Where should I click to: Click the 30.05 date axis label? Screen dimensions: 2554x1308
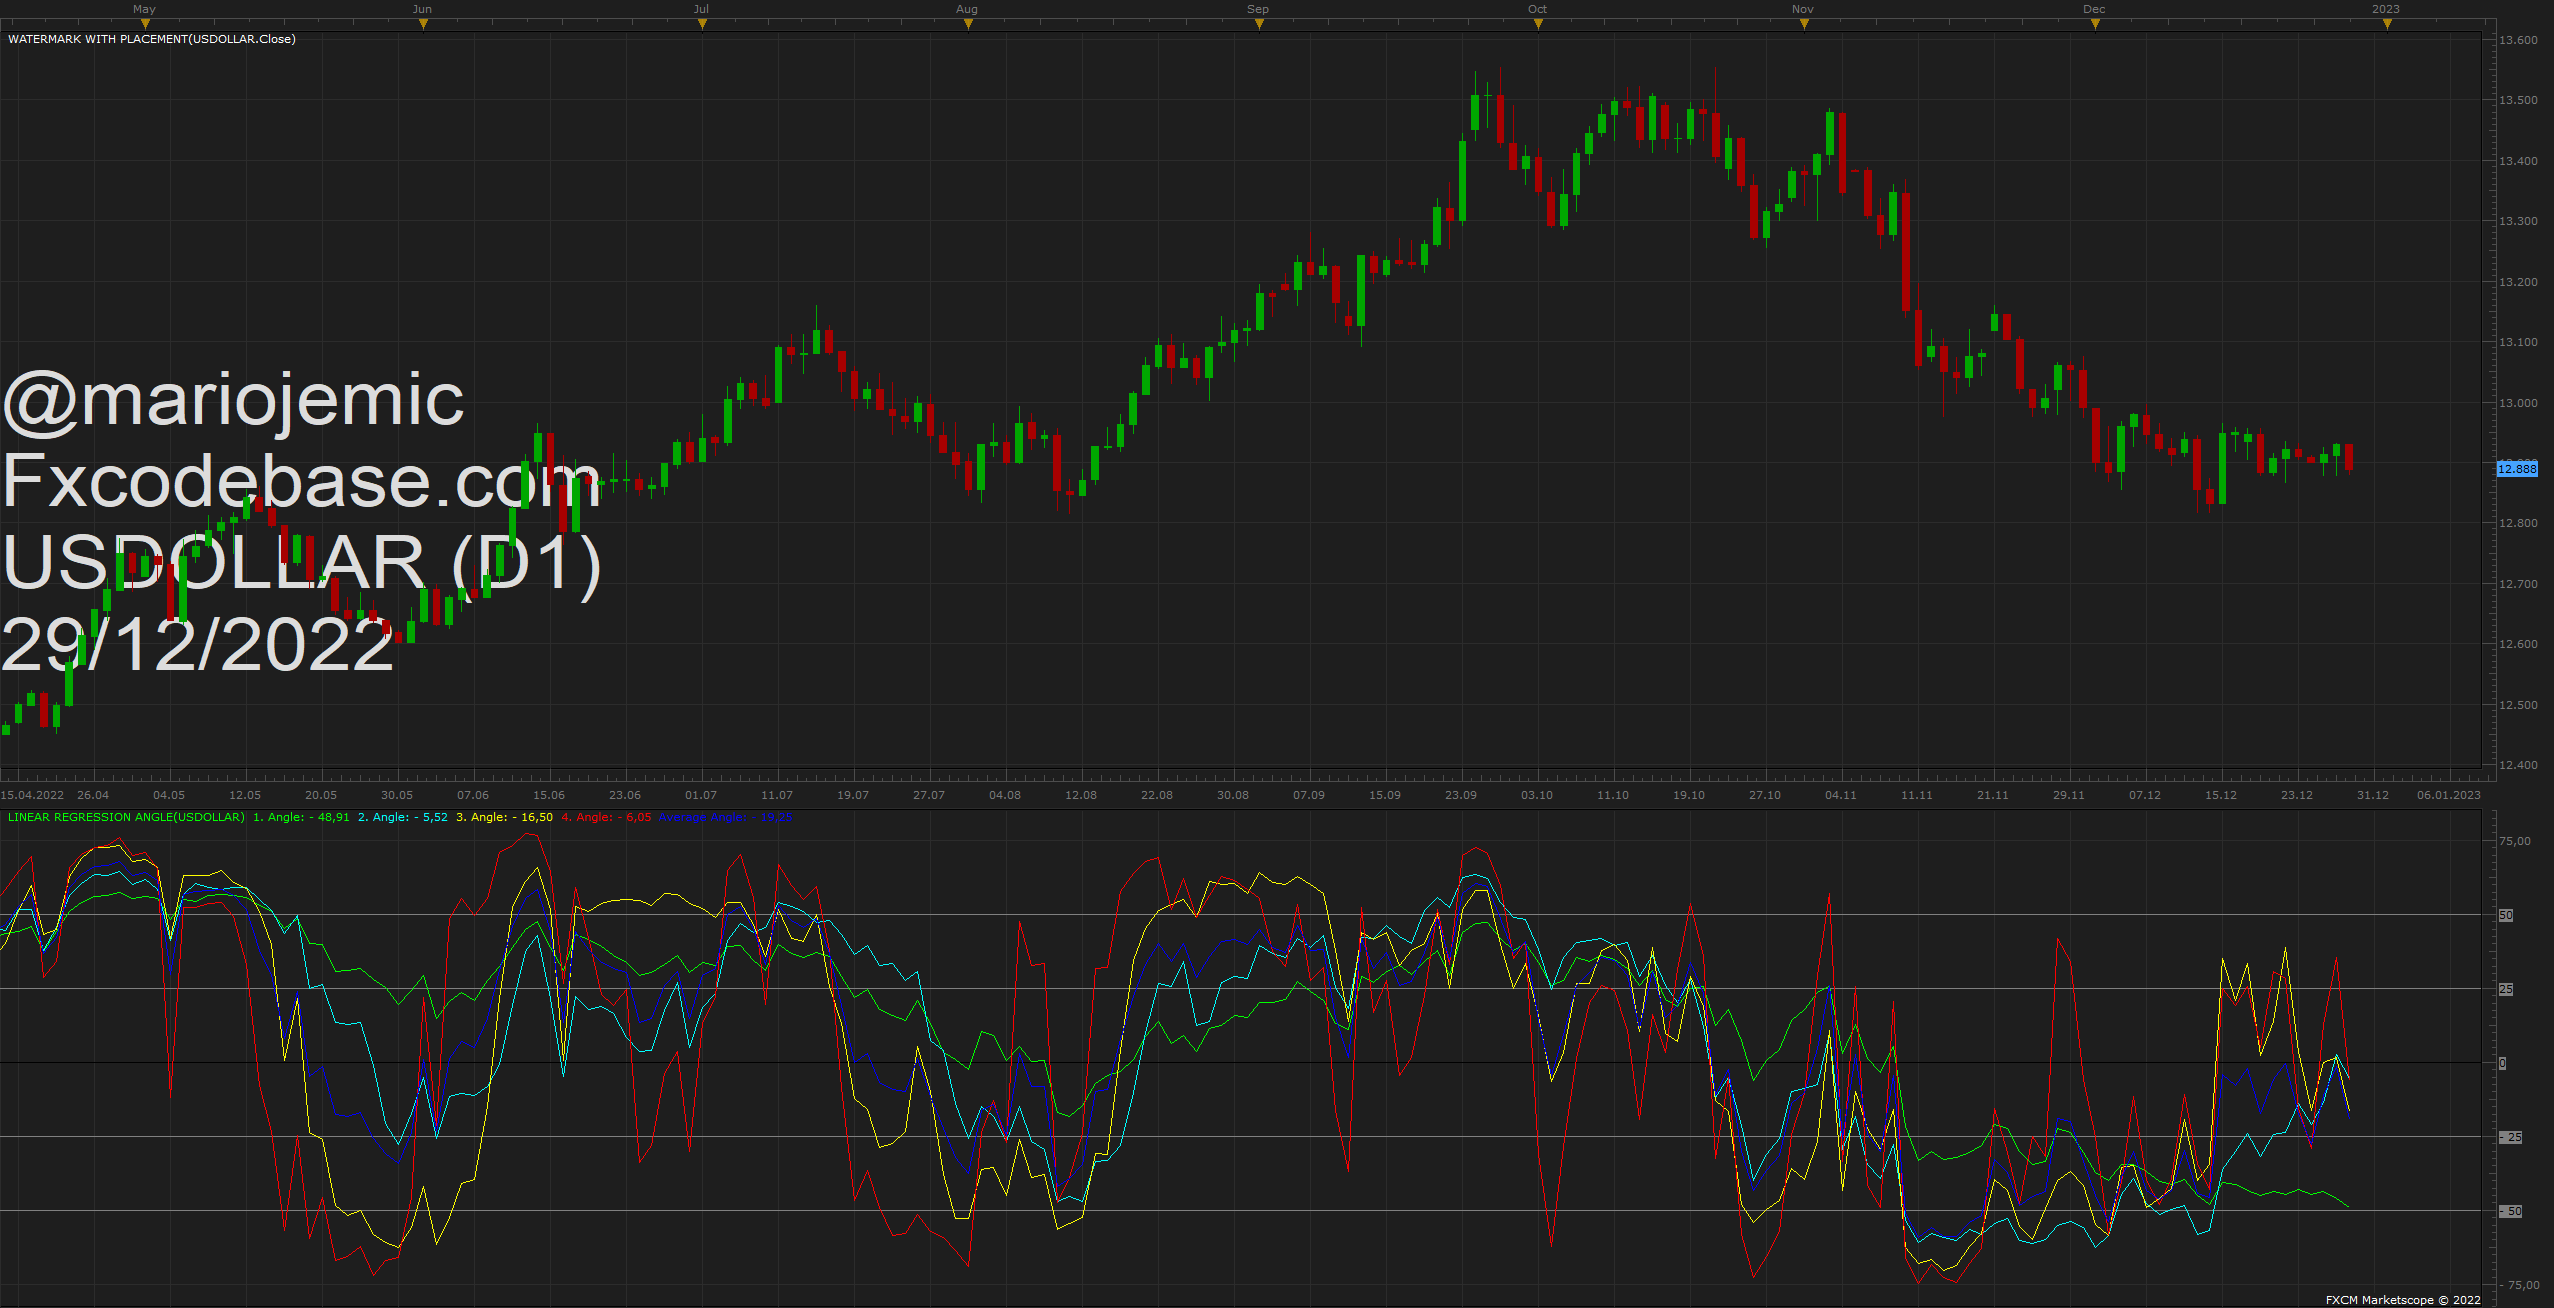[x=397, y=795]
